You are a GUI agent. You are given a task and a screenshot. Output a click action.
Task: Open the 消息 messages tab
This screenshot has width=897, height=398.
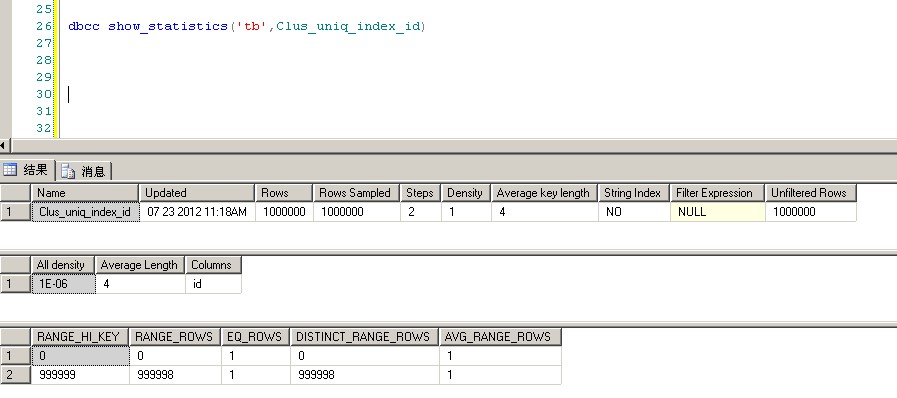pyautogui.click(x=84, y=171)
